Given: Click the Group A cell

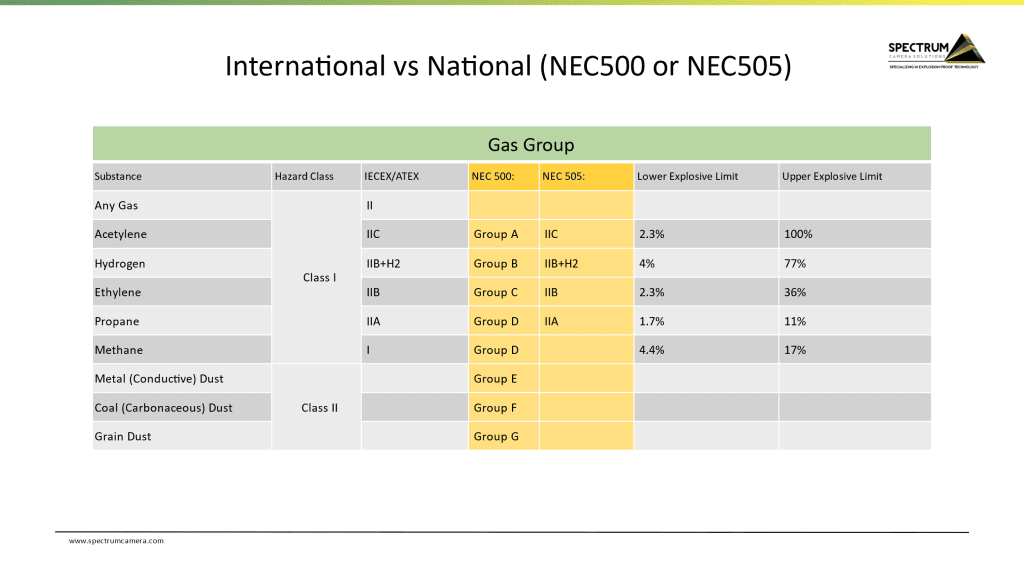Looking at the screenshot, I should (504, 234).
